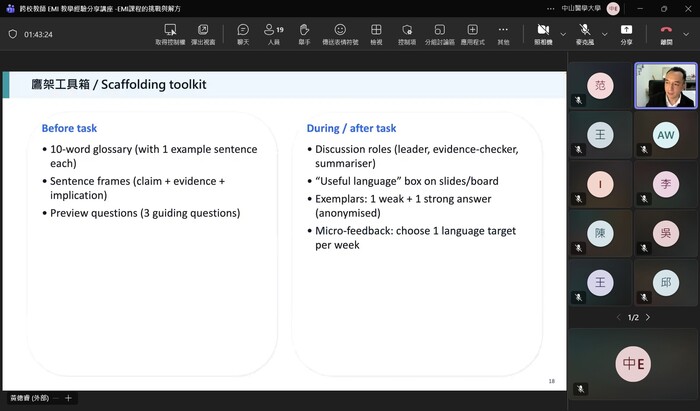Viewport: 700px width, 411px height.
Task: Select the presenter's live video thumbnail
Action: tap(666, 85)
